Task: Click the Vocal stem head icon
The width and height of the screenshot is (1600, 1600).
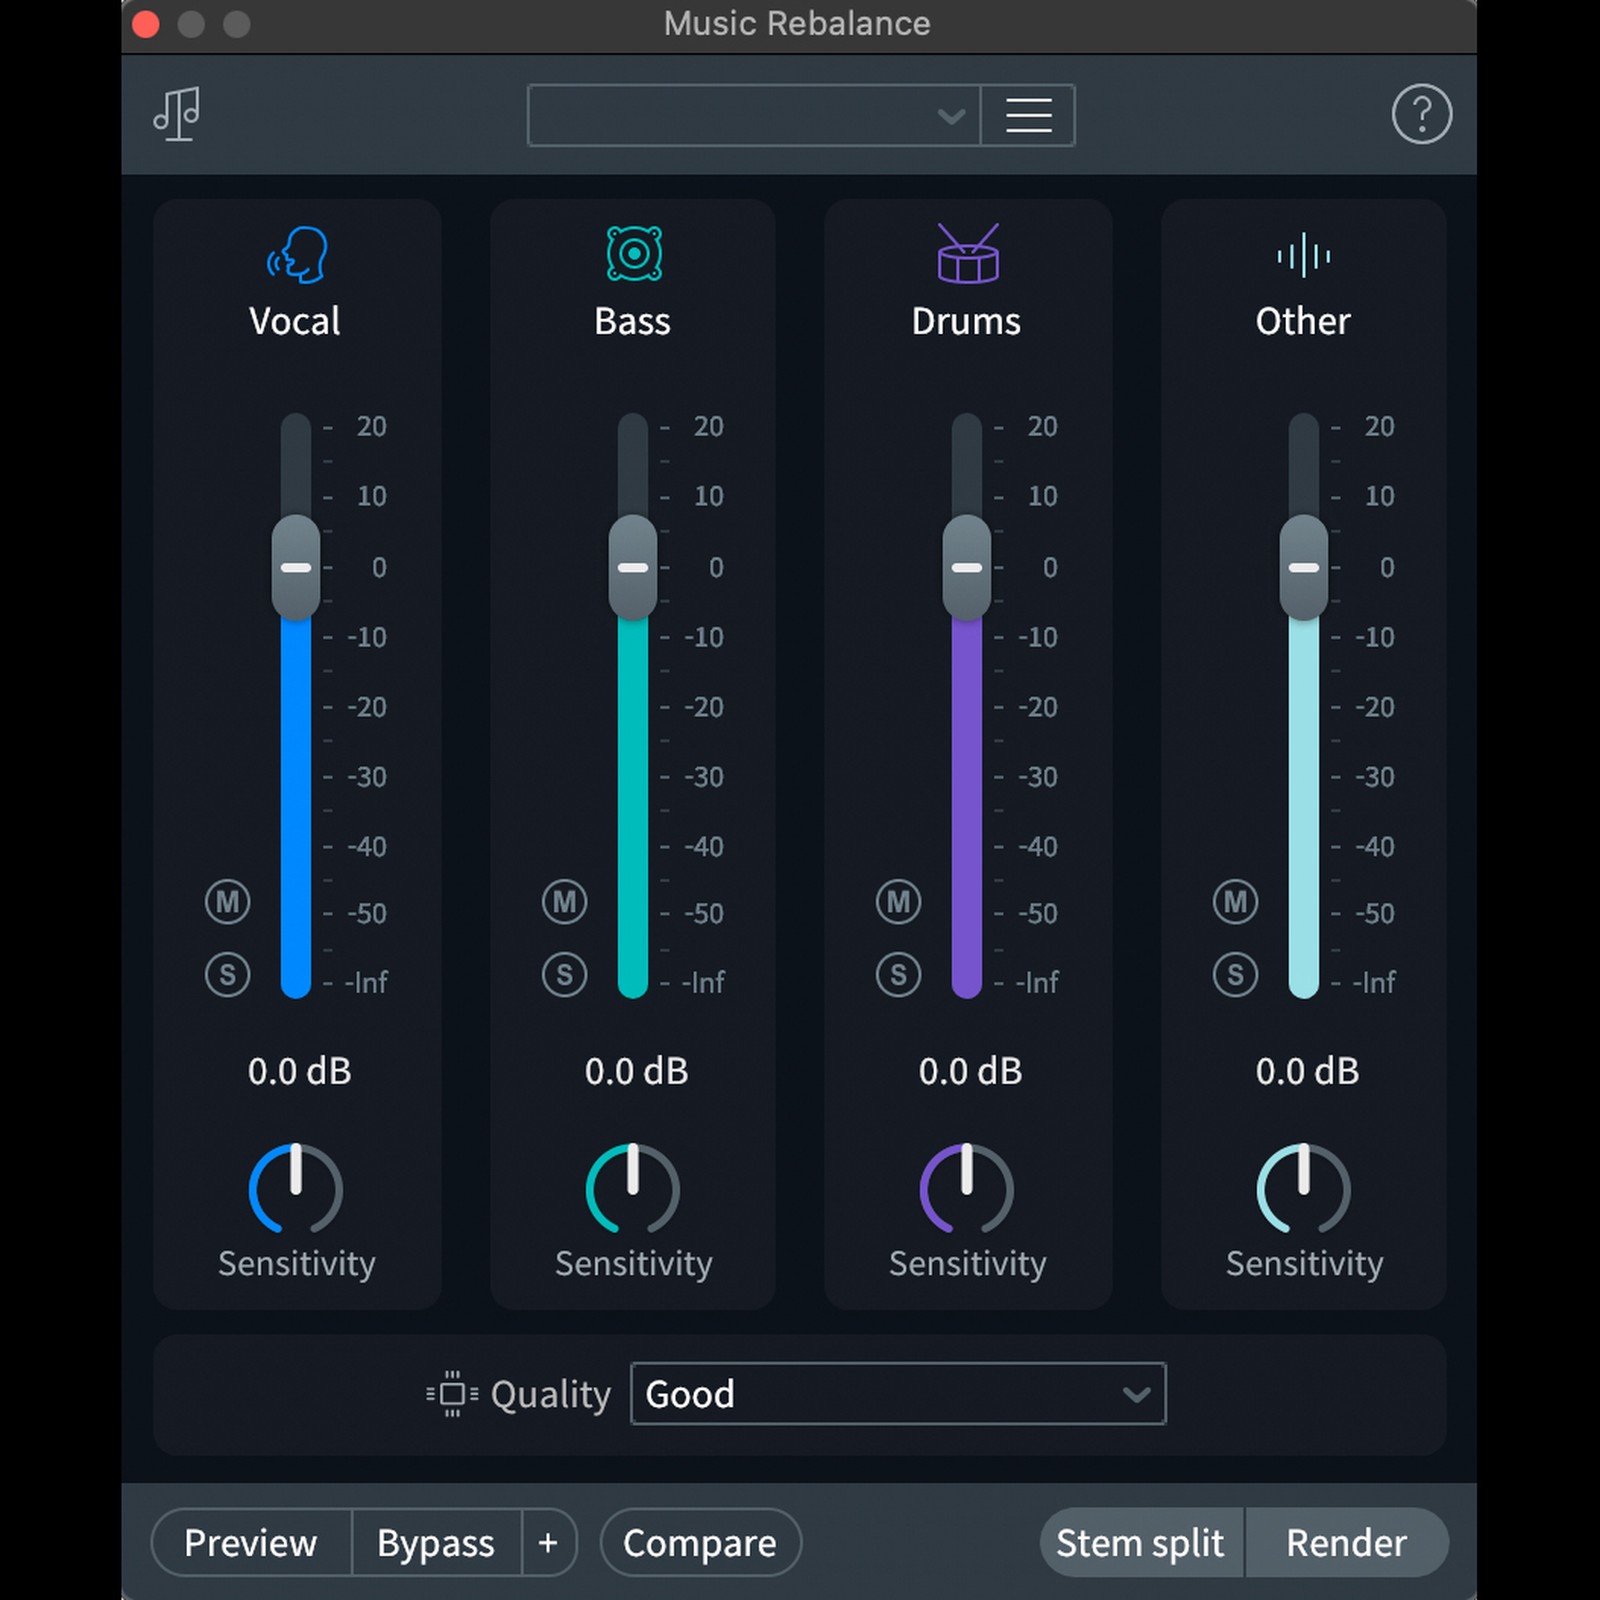Action: tap(295, 255)
